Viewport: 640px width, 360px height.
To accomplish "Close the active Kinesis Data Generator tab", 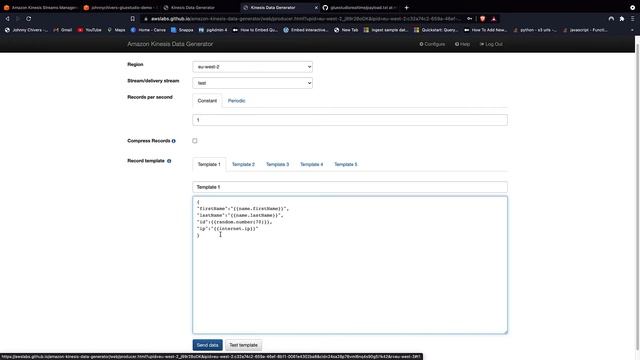I will coord(316,7).
